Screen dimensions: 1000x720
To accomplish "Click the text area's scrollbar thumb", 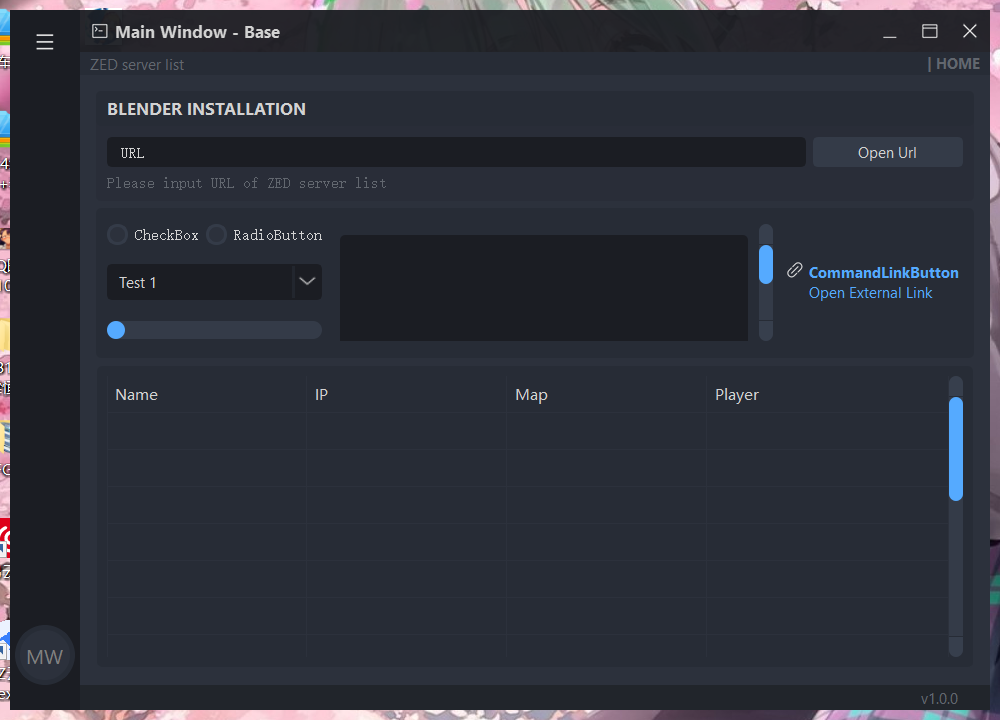I will 766,264.
